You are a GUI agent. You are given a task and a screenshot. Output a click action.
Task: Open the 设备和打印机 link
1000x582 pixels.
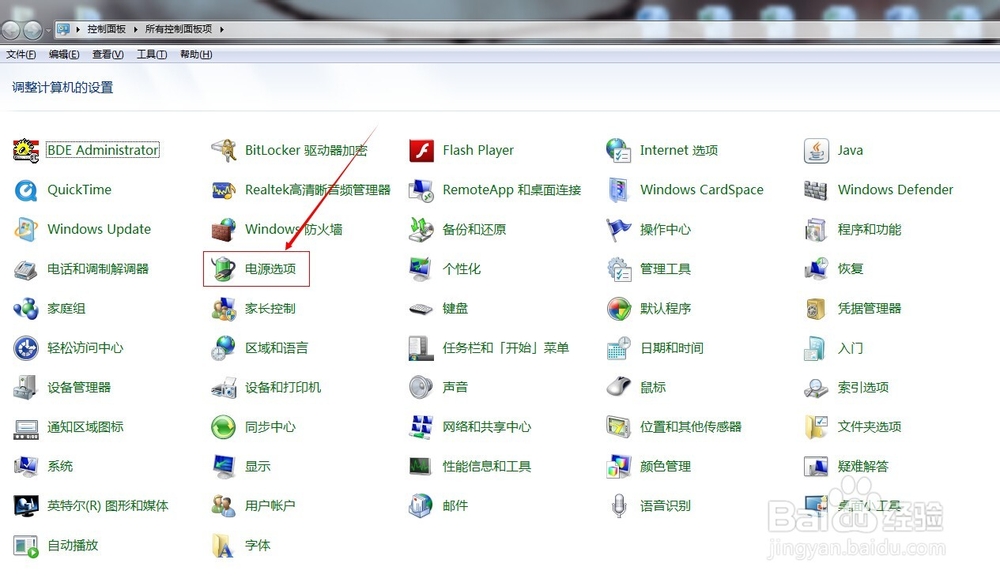click(x=283, y=388)
